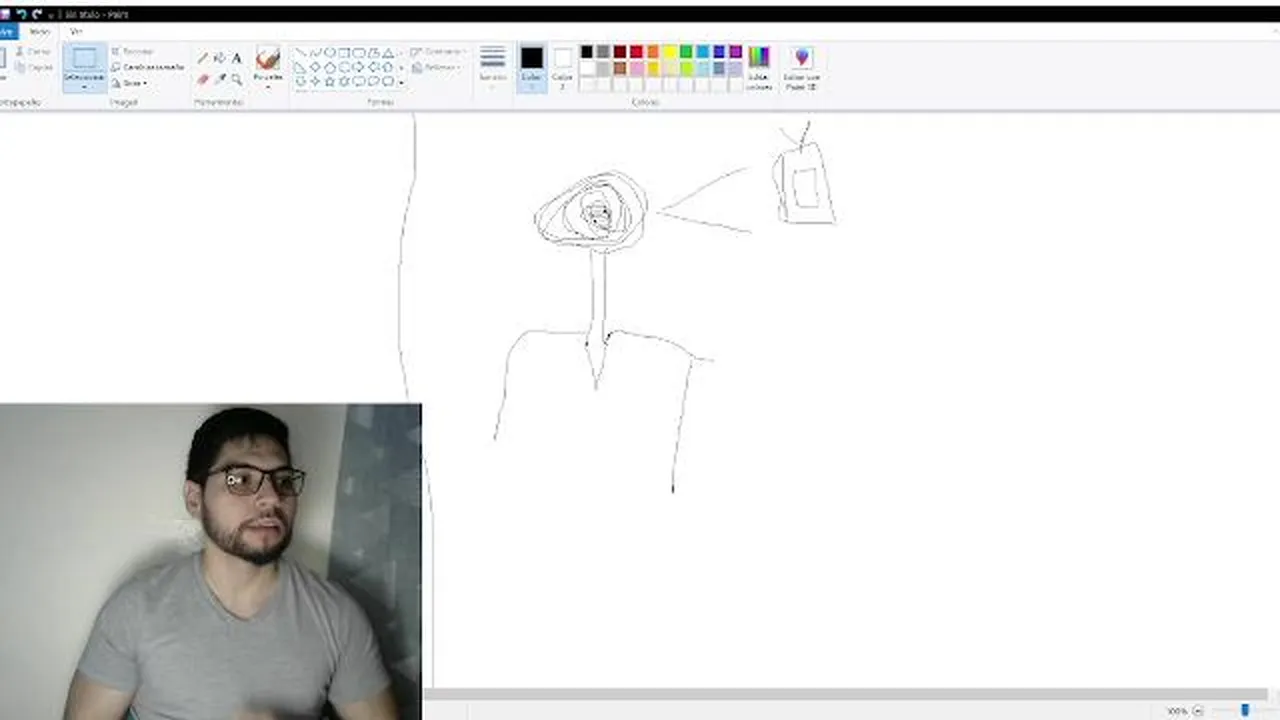
Task: Switch to the View (Ver) tab
Action: coord(76,31)
